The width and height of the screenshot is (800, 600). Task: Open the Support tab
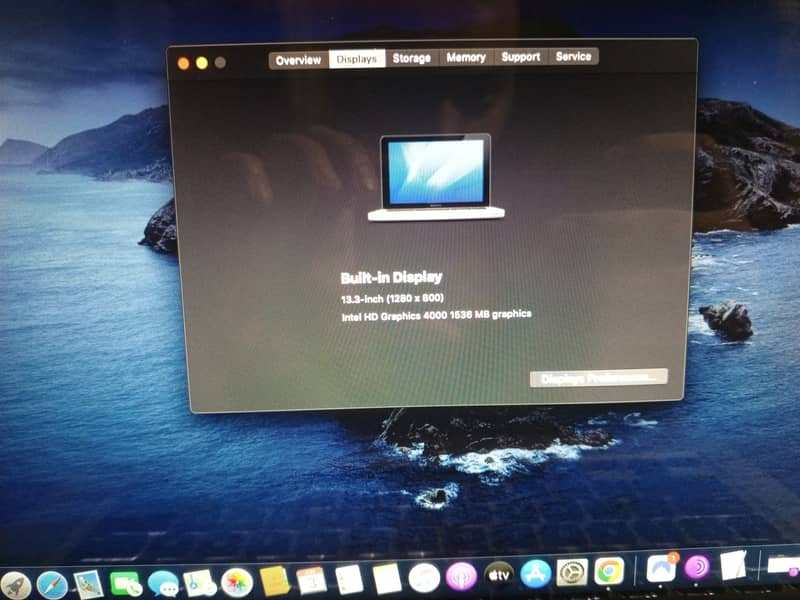520,57
